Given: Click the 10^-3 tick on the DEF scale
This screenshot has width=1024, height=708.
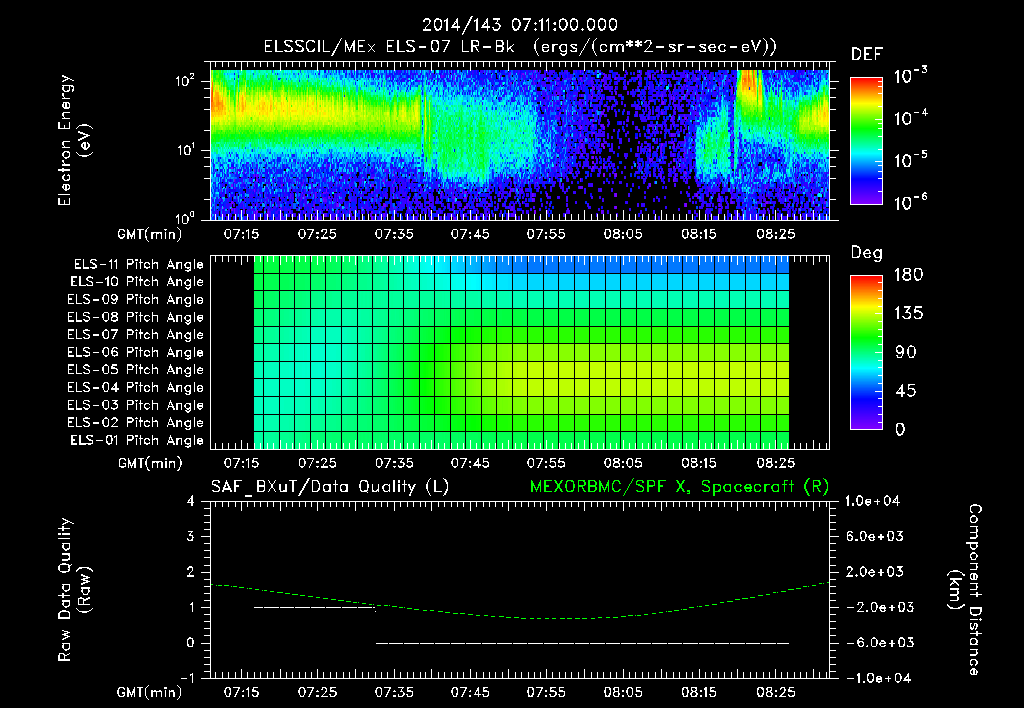Looking at the screenshot, I should coord(910,76).
